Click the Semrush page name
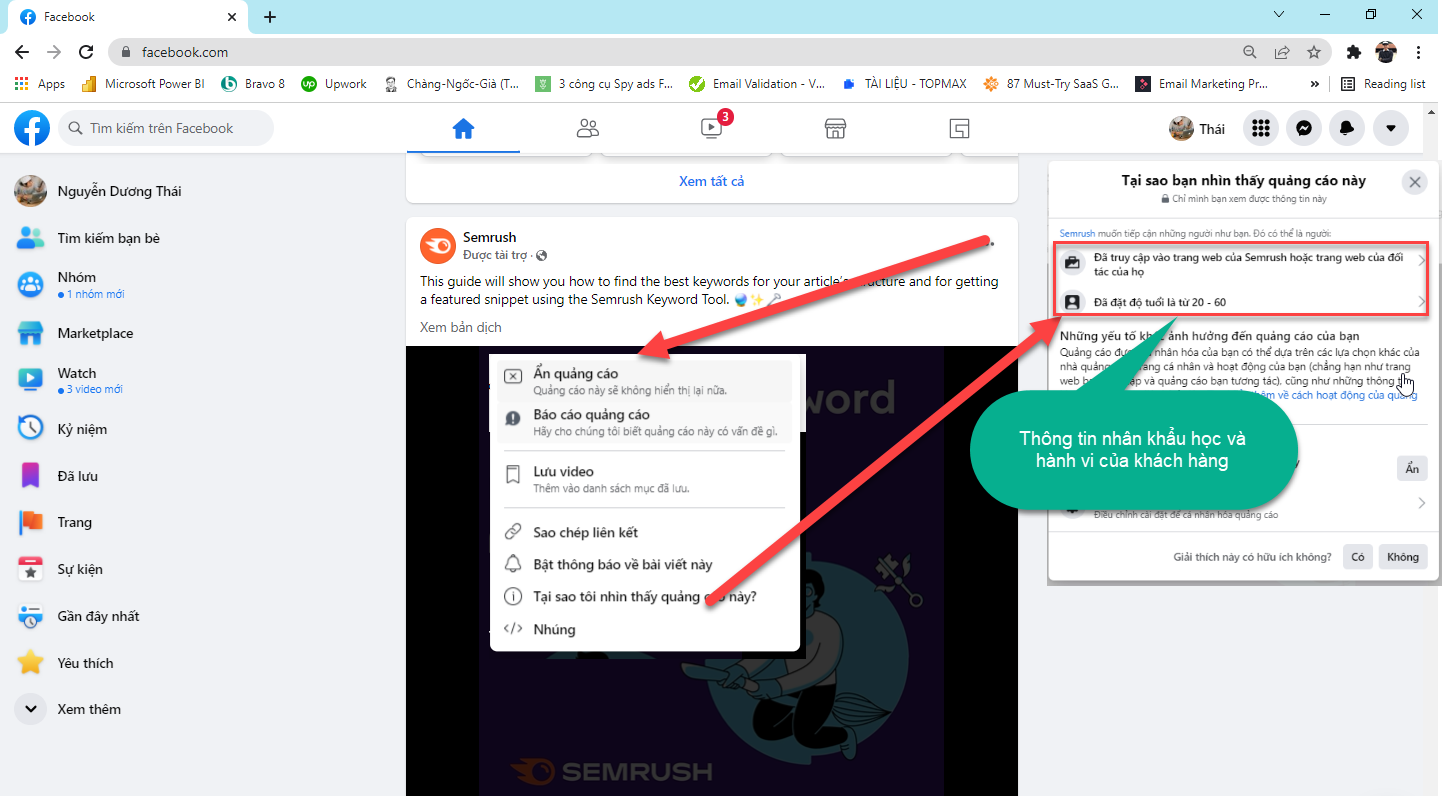The width and height of the screenshot is (1442, 796). (x=489, y=238)
